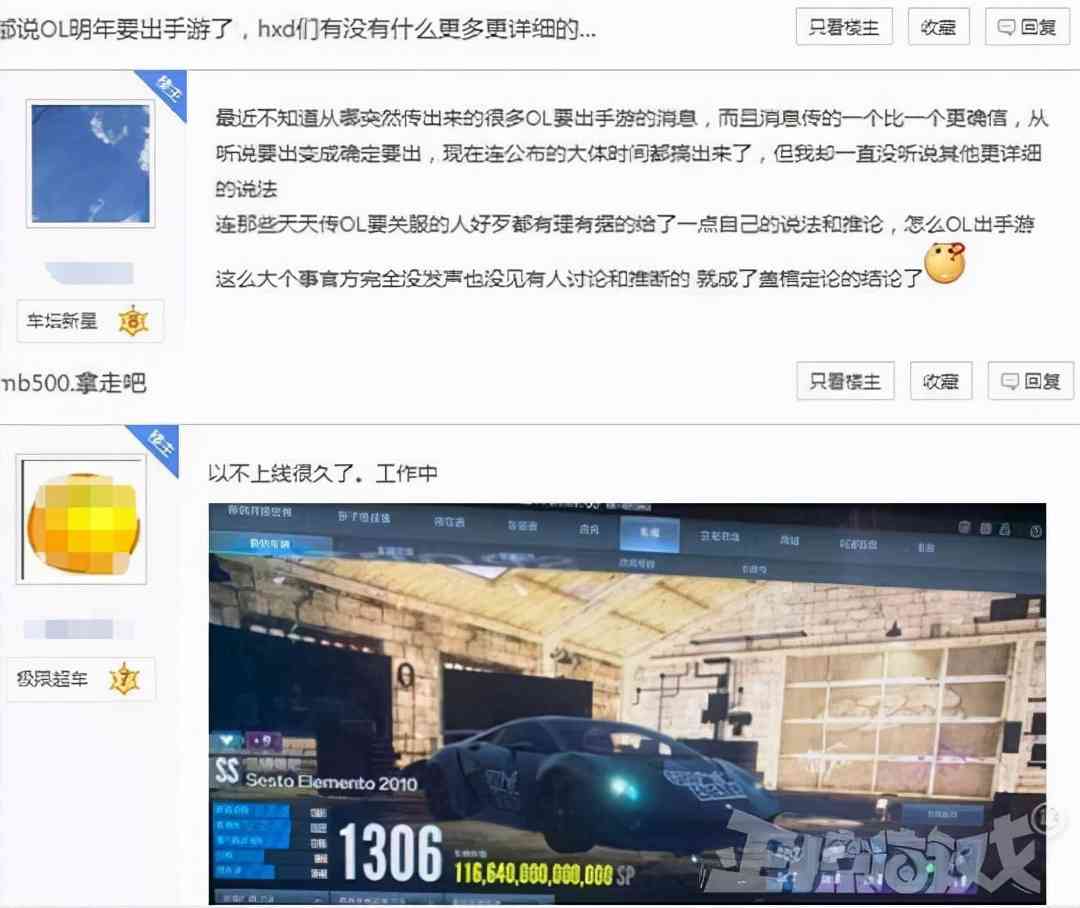Select the highlighted tab in the game screenshot

click(x=650, y=534)
